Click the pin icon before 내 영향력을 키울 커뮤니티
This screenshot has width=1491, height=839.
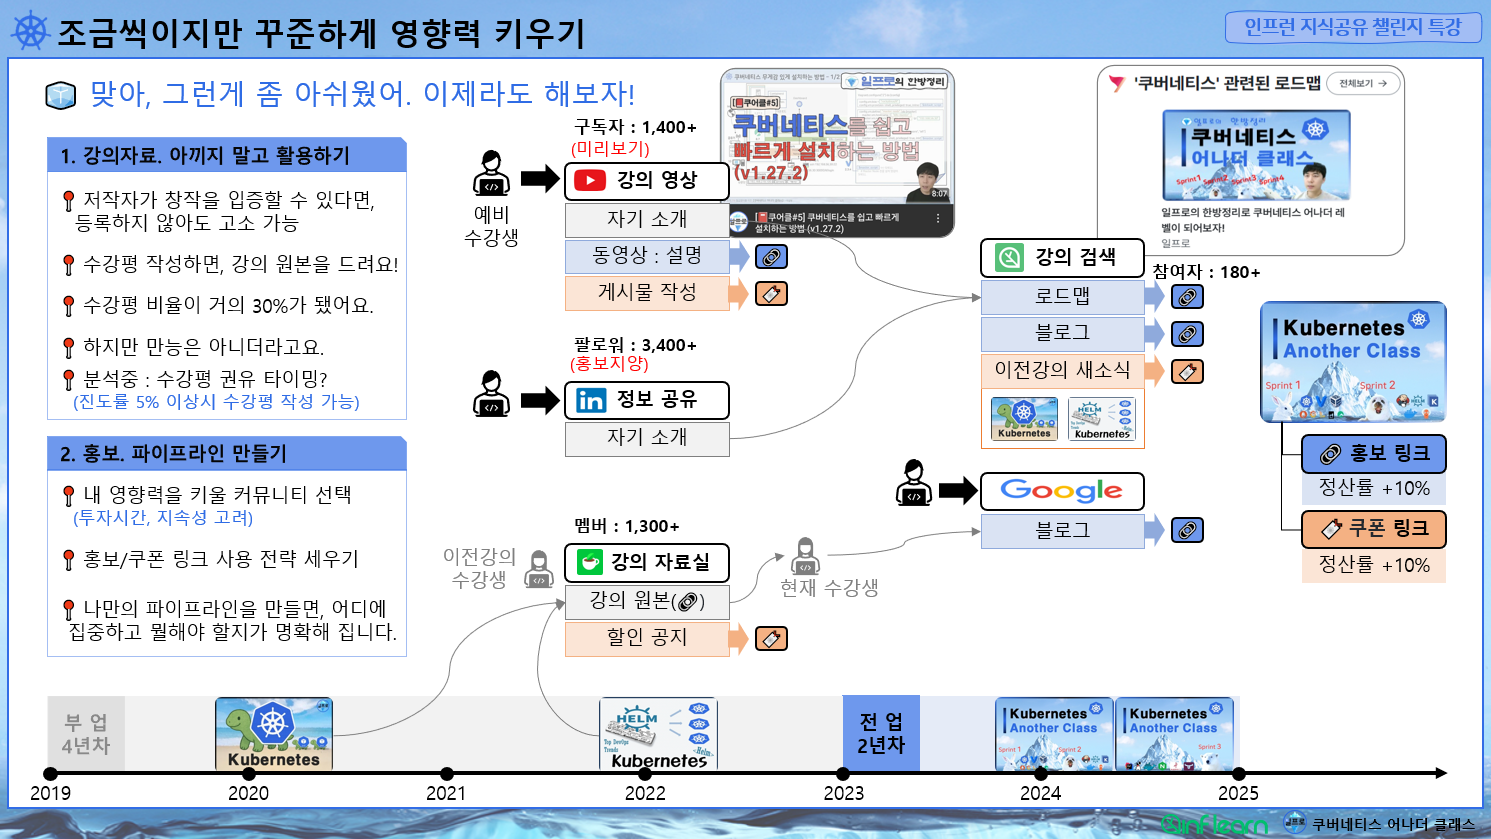(x=68, y=496)
